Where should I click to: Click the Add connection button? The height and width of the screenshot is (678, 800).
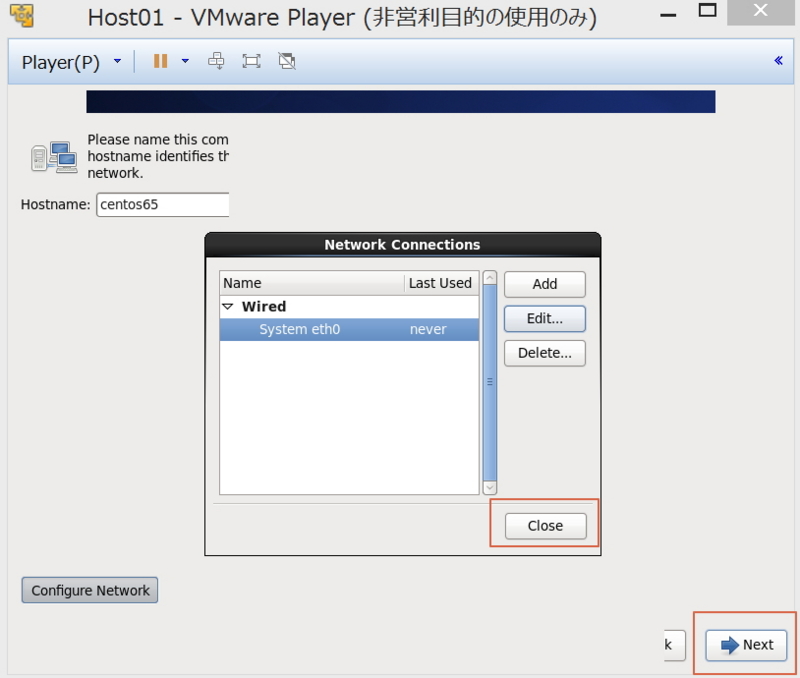545,284
